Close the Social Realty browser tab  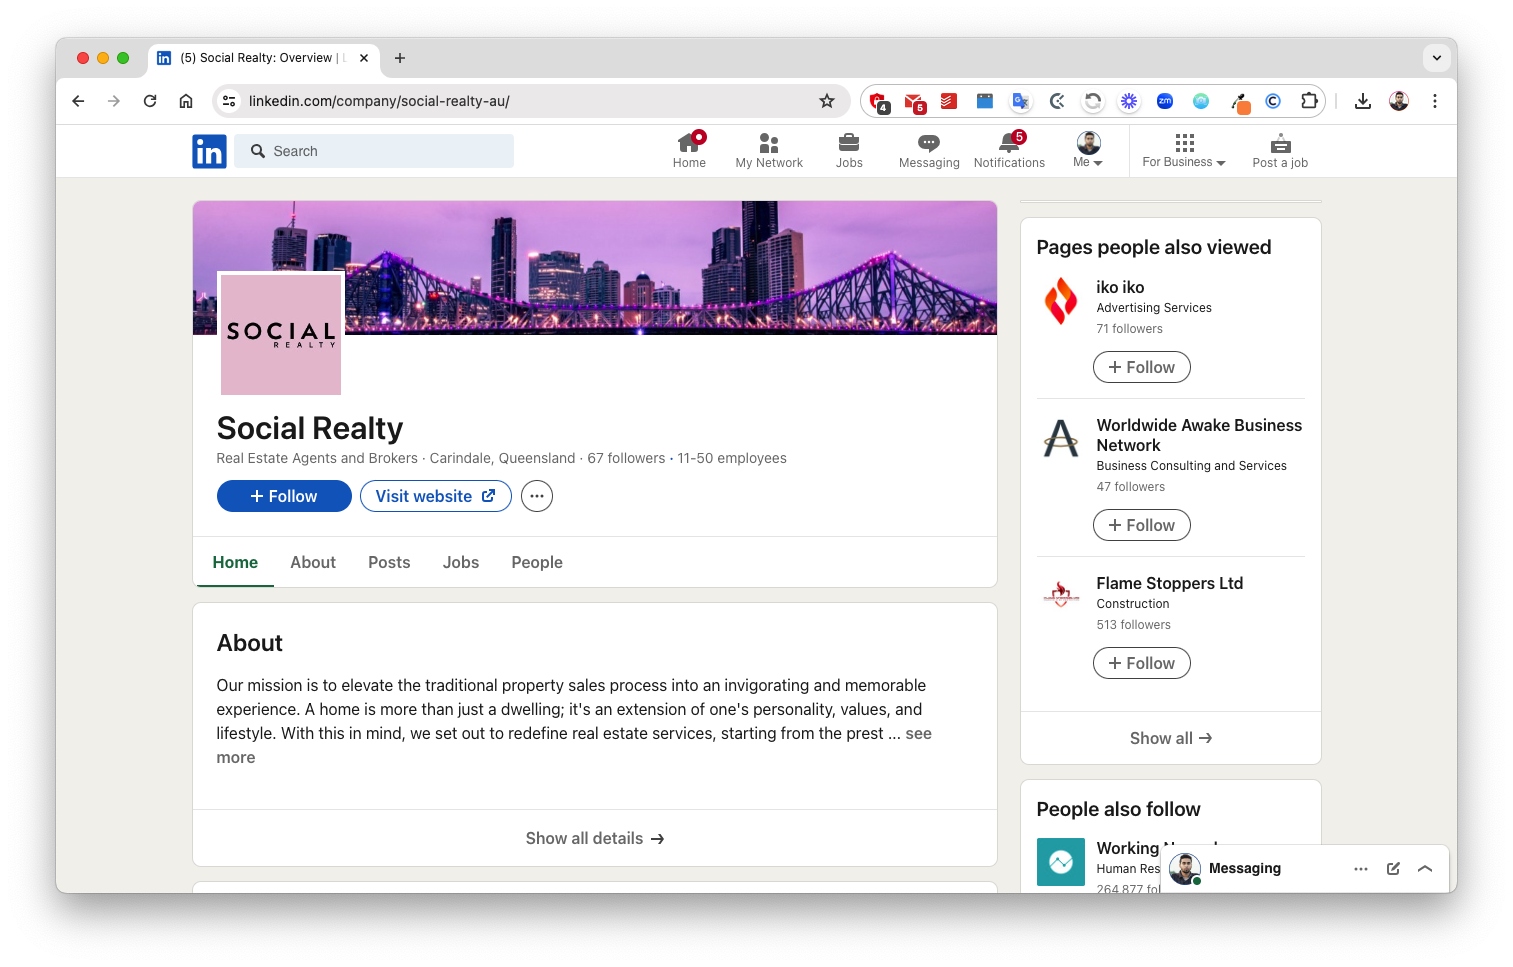[x=364, y=58]
